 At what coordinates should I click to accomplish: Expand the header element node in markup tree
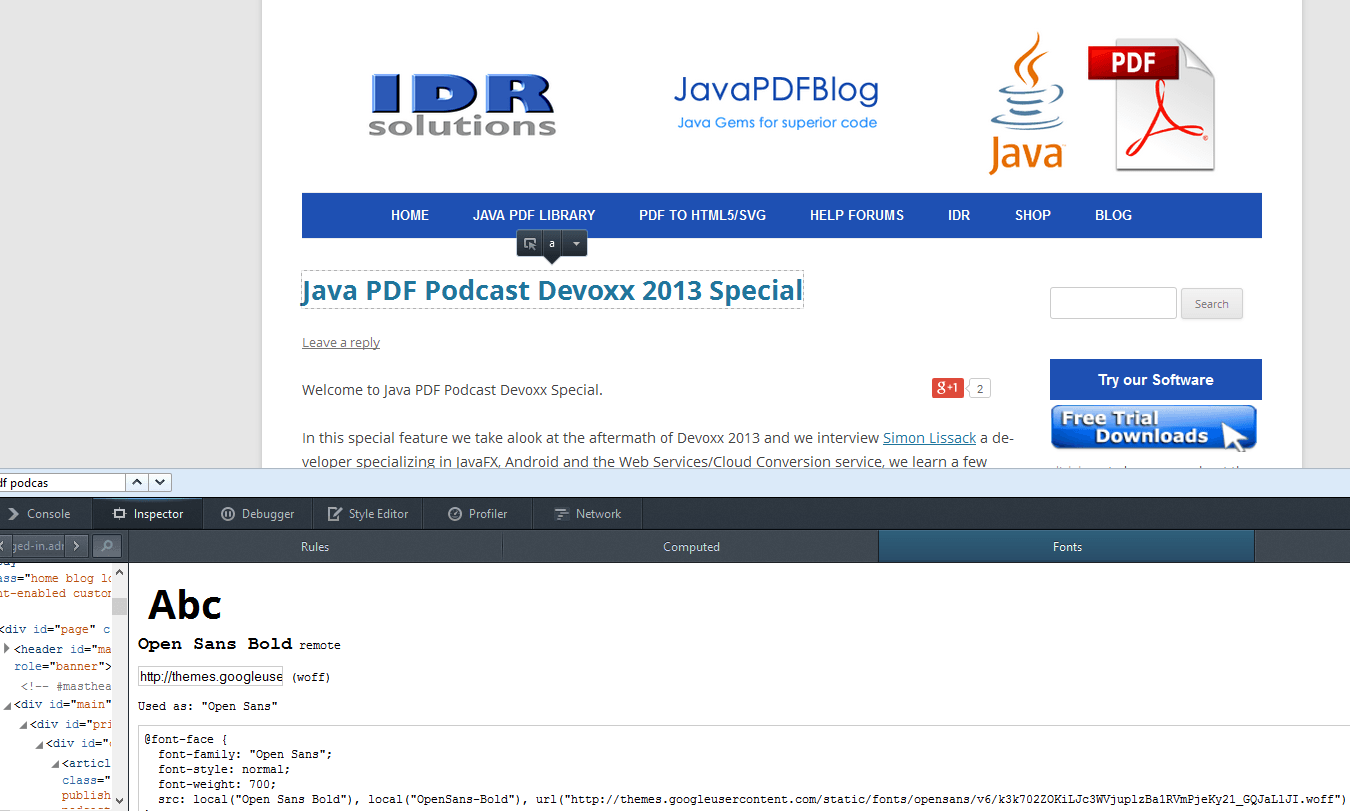(x=7, y=649)
